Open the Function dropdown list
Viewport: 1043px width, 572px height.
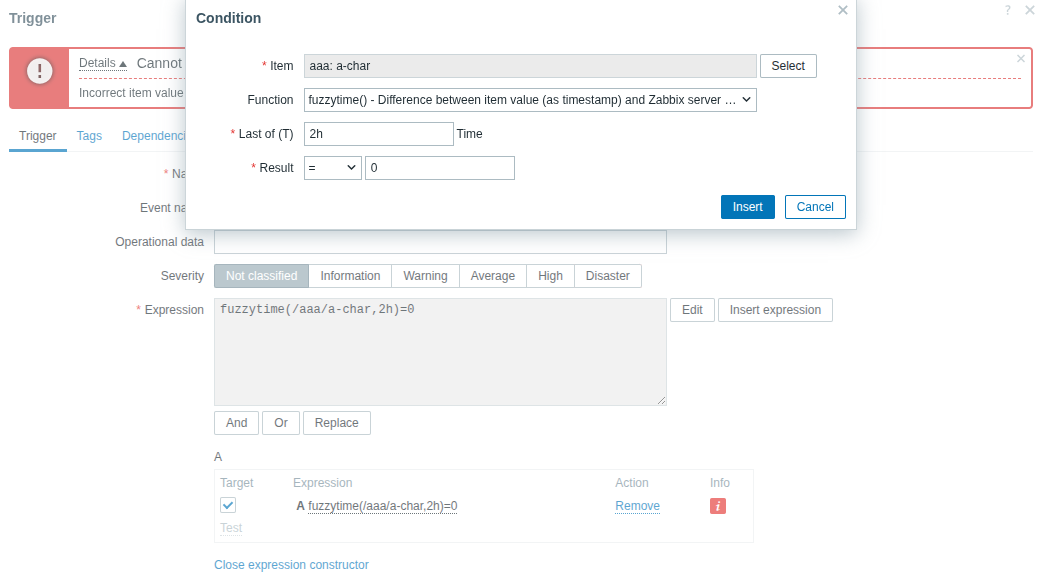click(530, 100)
